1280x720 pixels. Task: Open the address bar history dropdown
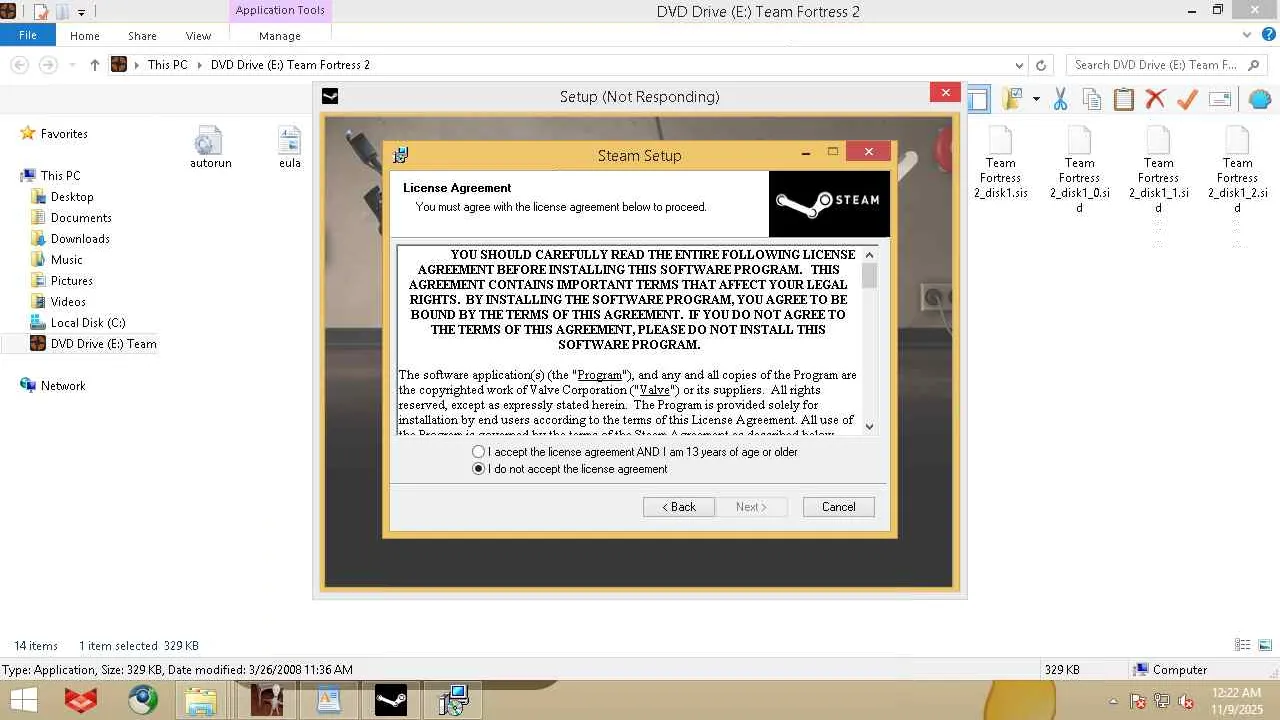1019,65
